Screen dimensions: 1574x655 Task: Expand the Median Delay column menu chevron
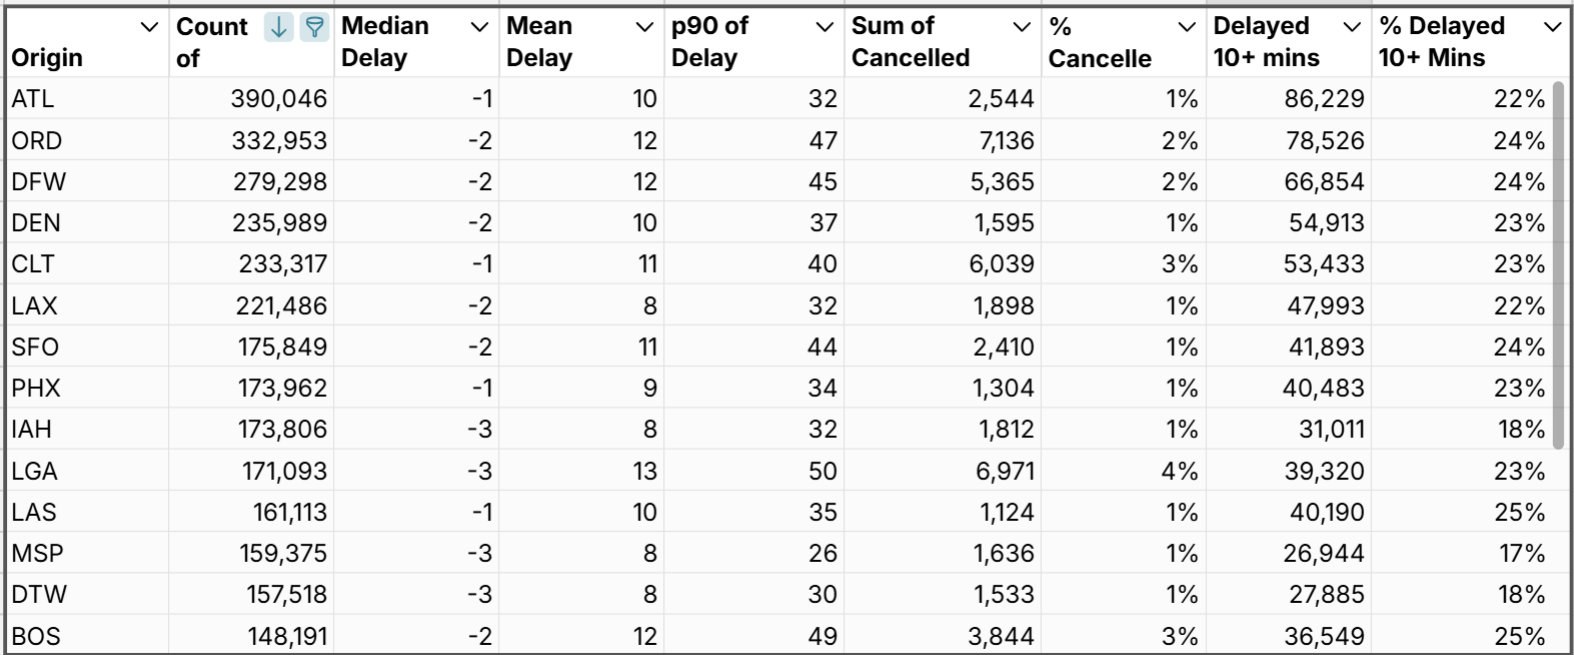[479, 27]
